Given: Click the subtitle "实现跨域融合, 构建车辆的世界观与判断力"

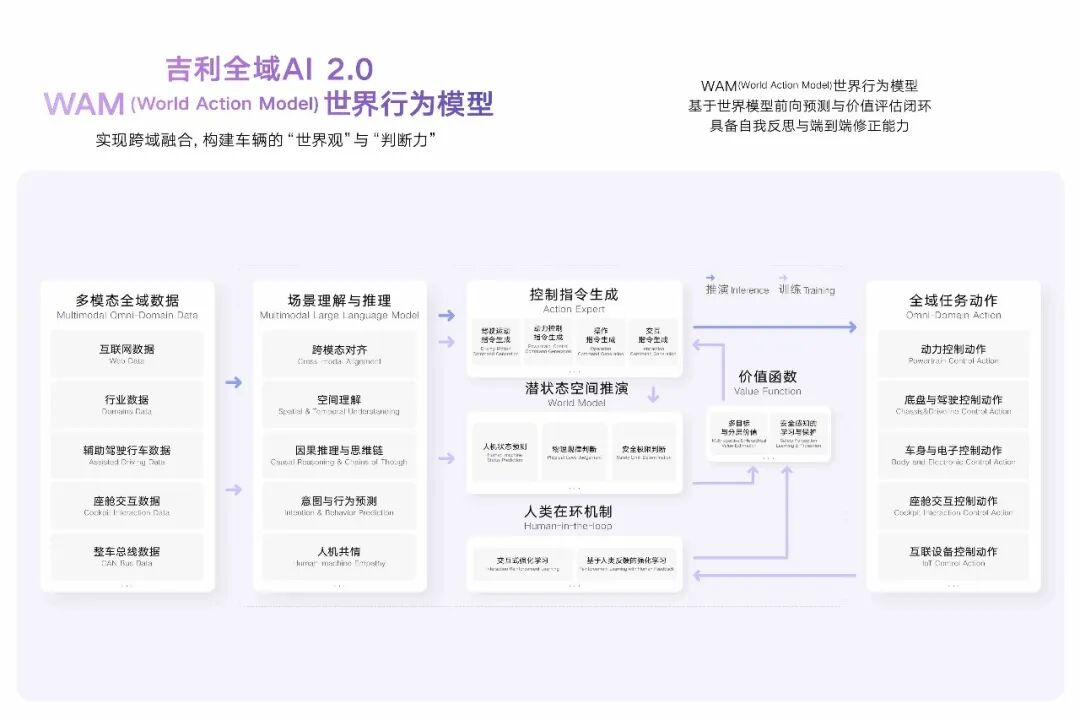Looking at the screenshot, I should (x=266, y=140).
